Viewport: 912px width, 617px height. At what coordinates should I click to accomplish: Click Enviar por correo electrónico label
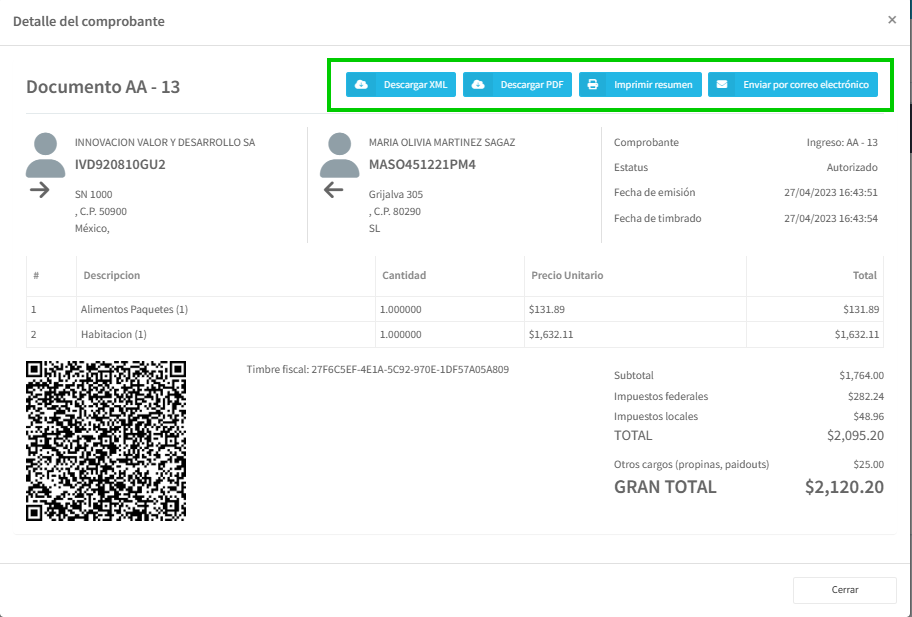point(806,84)
